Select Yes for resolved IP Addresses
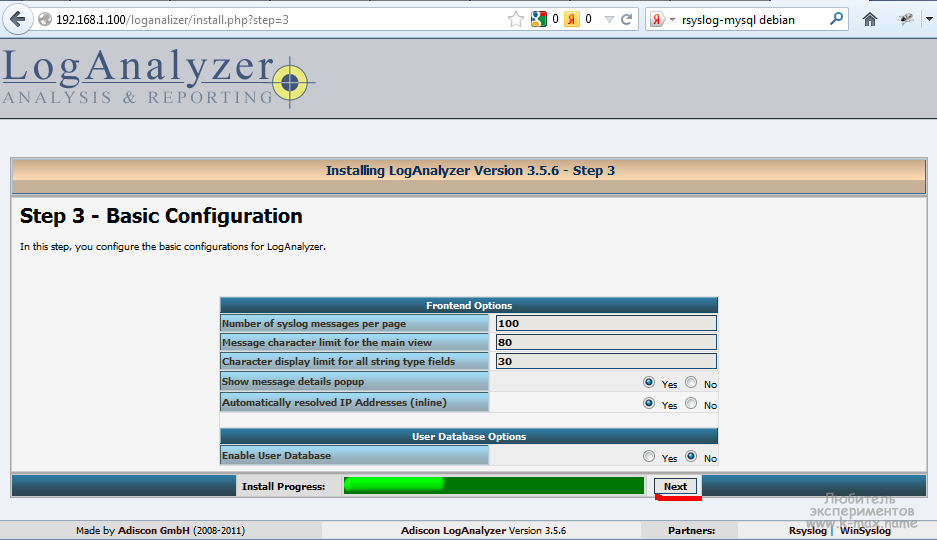937x540 pixels. [x=648, y=403]
